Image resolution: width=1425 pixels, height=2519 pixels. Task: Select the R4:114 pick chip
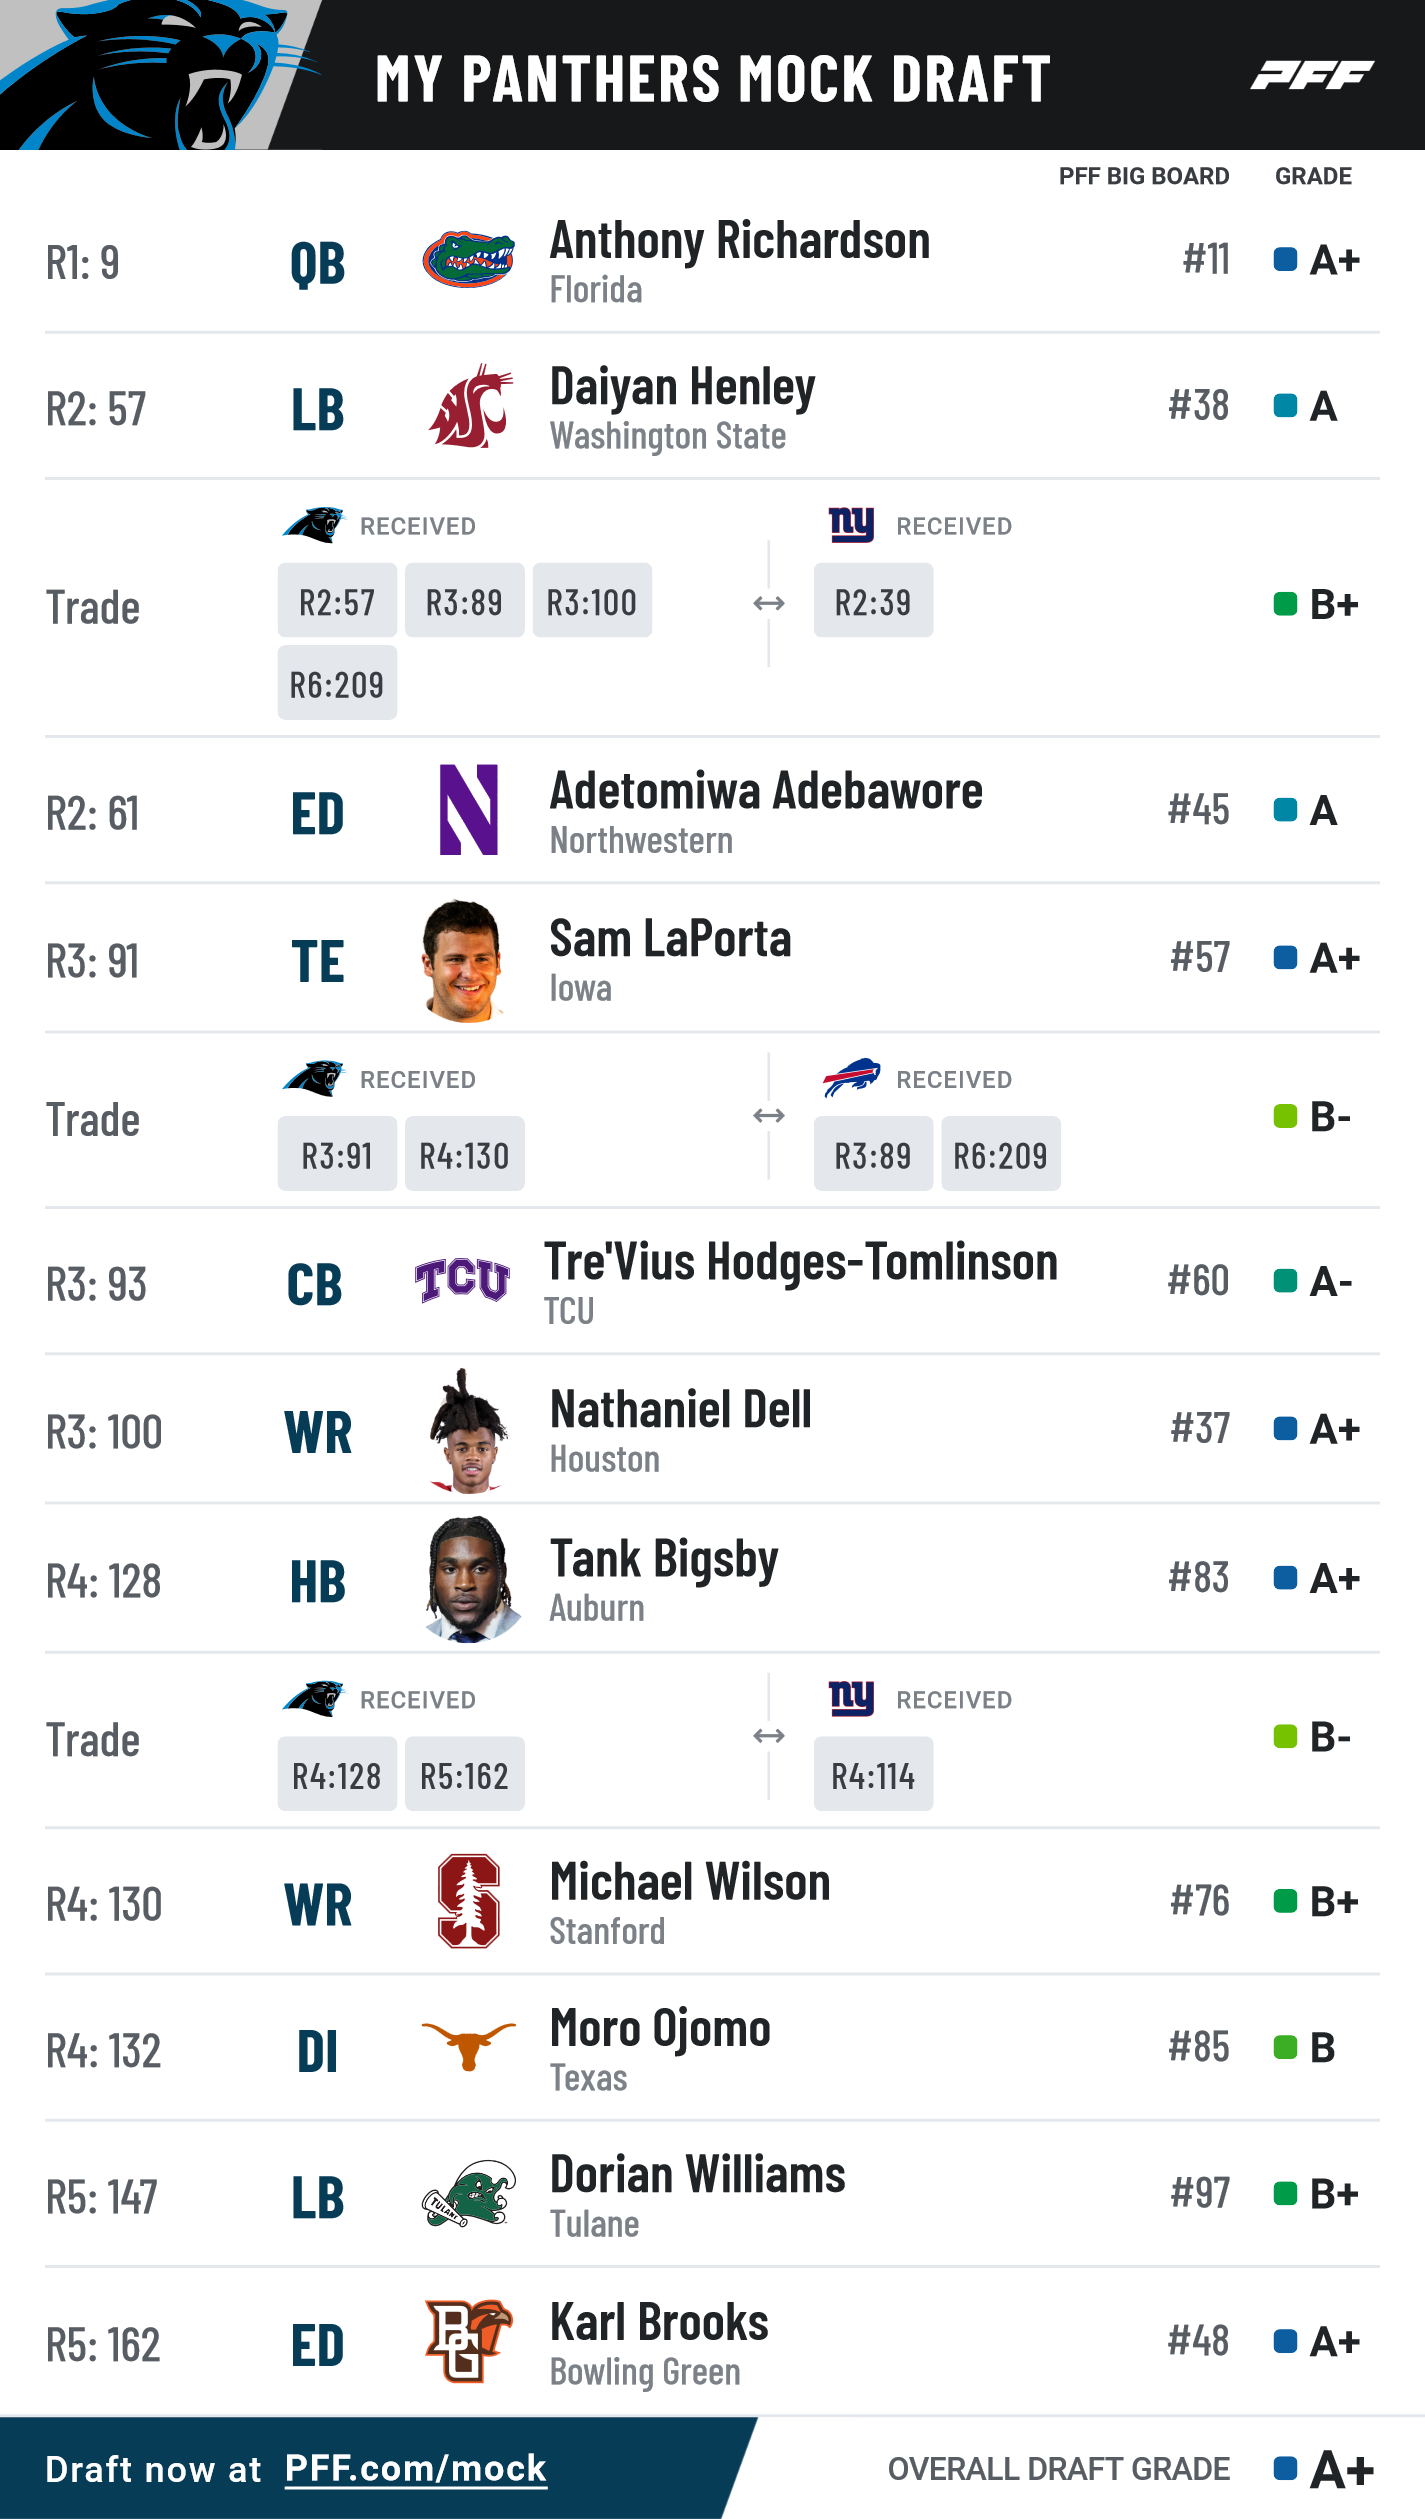873,1774
